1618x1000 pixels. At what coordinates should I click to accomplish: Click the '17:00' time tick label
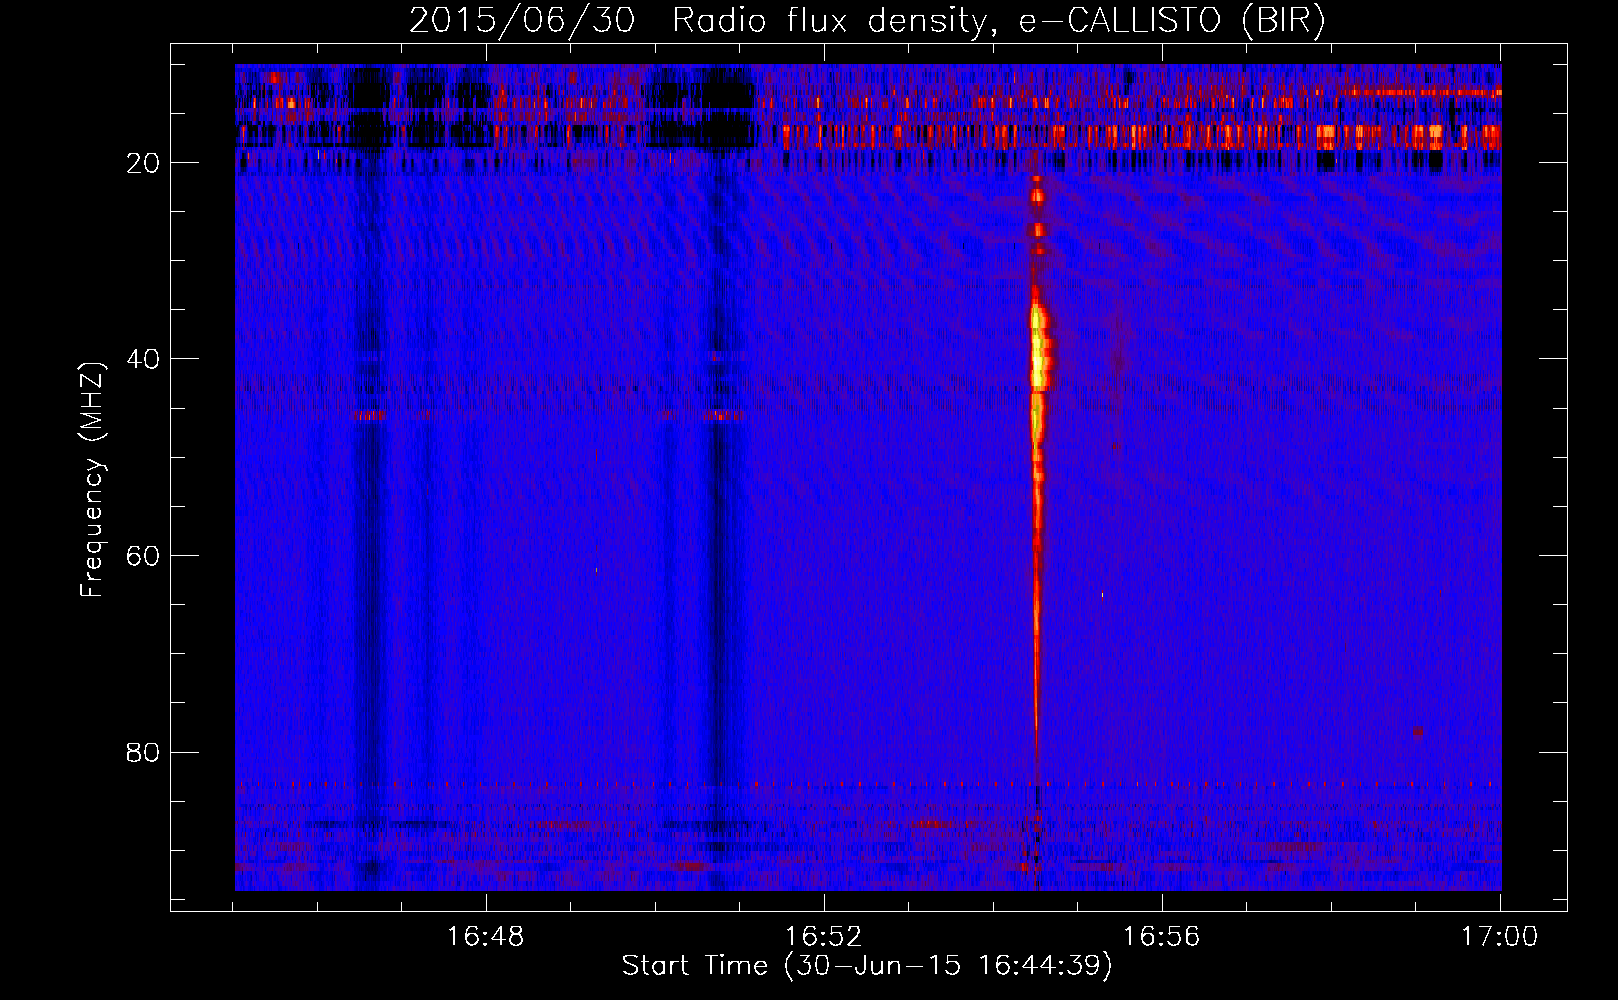coord(1499,937)
